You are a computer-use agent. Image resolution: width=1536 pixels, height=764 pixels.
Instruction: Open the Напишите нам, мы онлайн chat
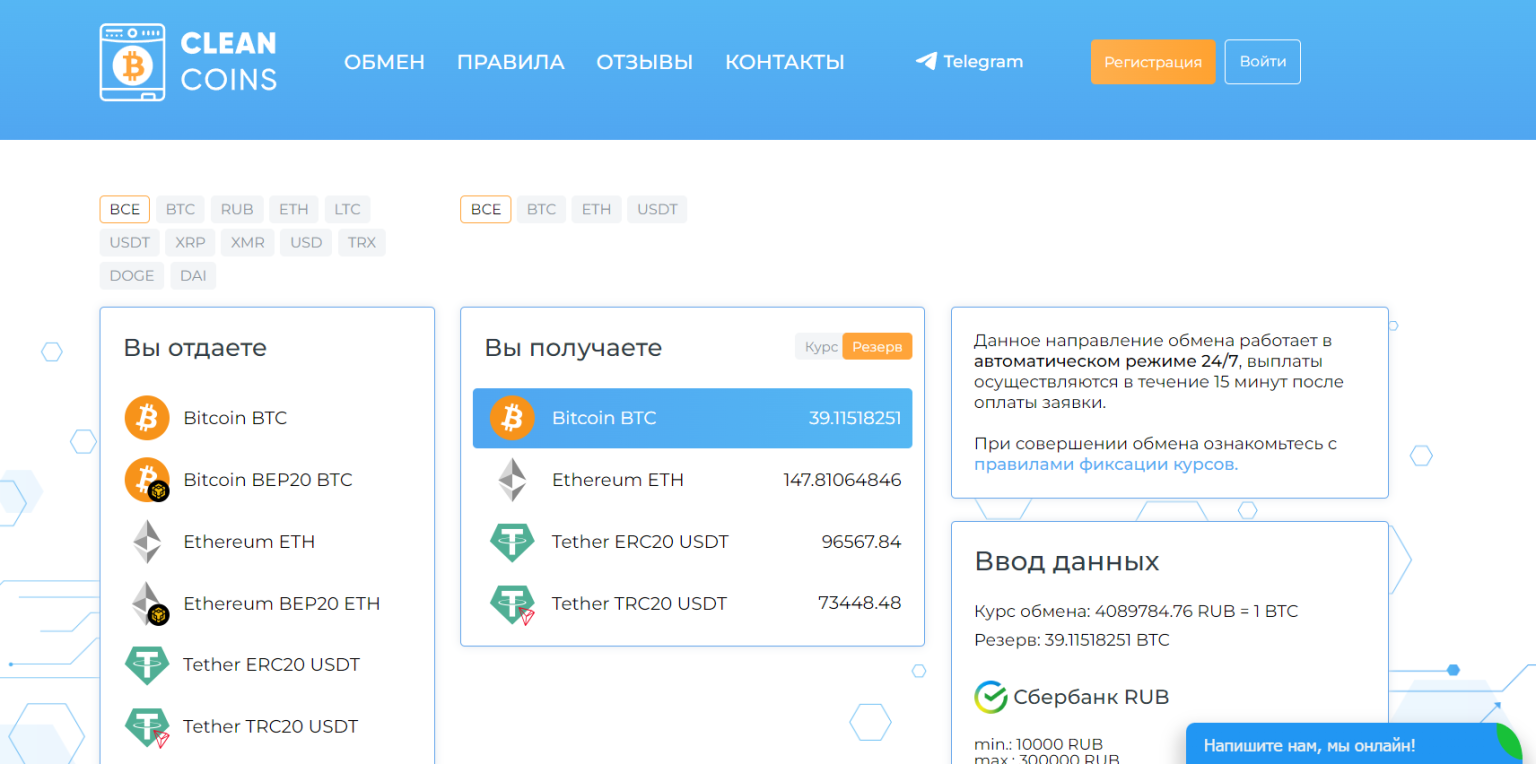[1354, 744]
